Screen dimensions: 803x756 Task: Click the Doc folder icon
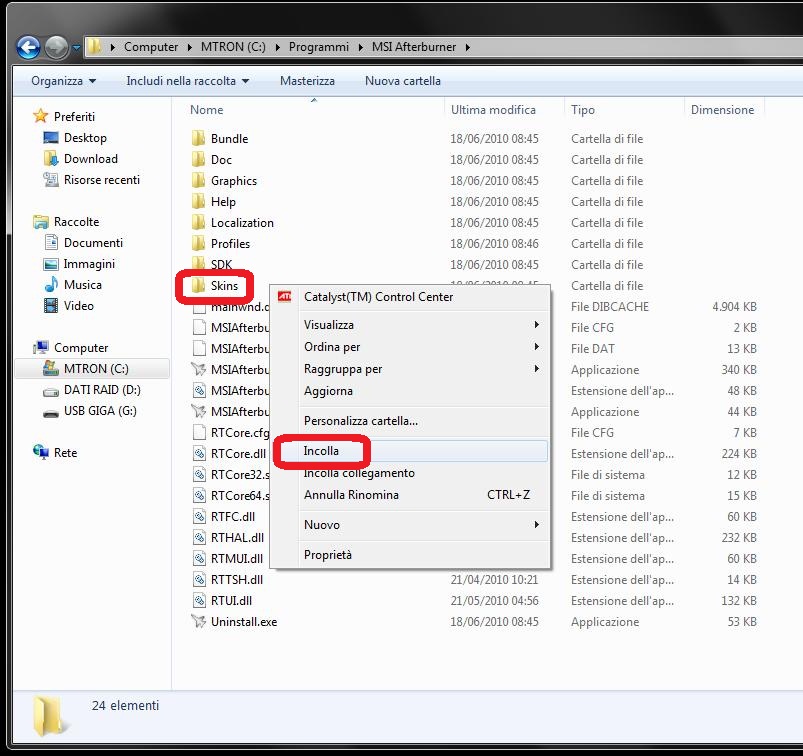click(198, 159)
